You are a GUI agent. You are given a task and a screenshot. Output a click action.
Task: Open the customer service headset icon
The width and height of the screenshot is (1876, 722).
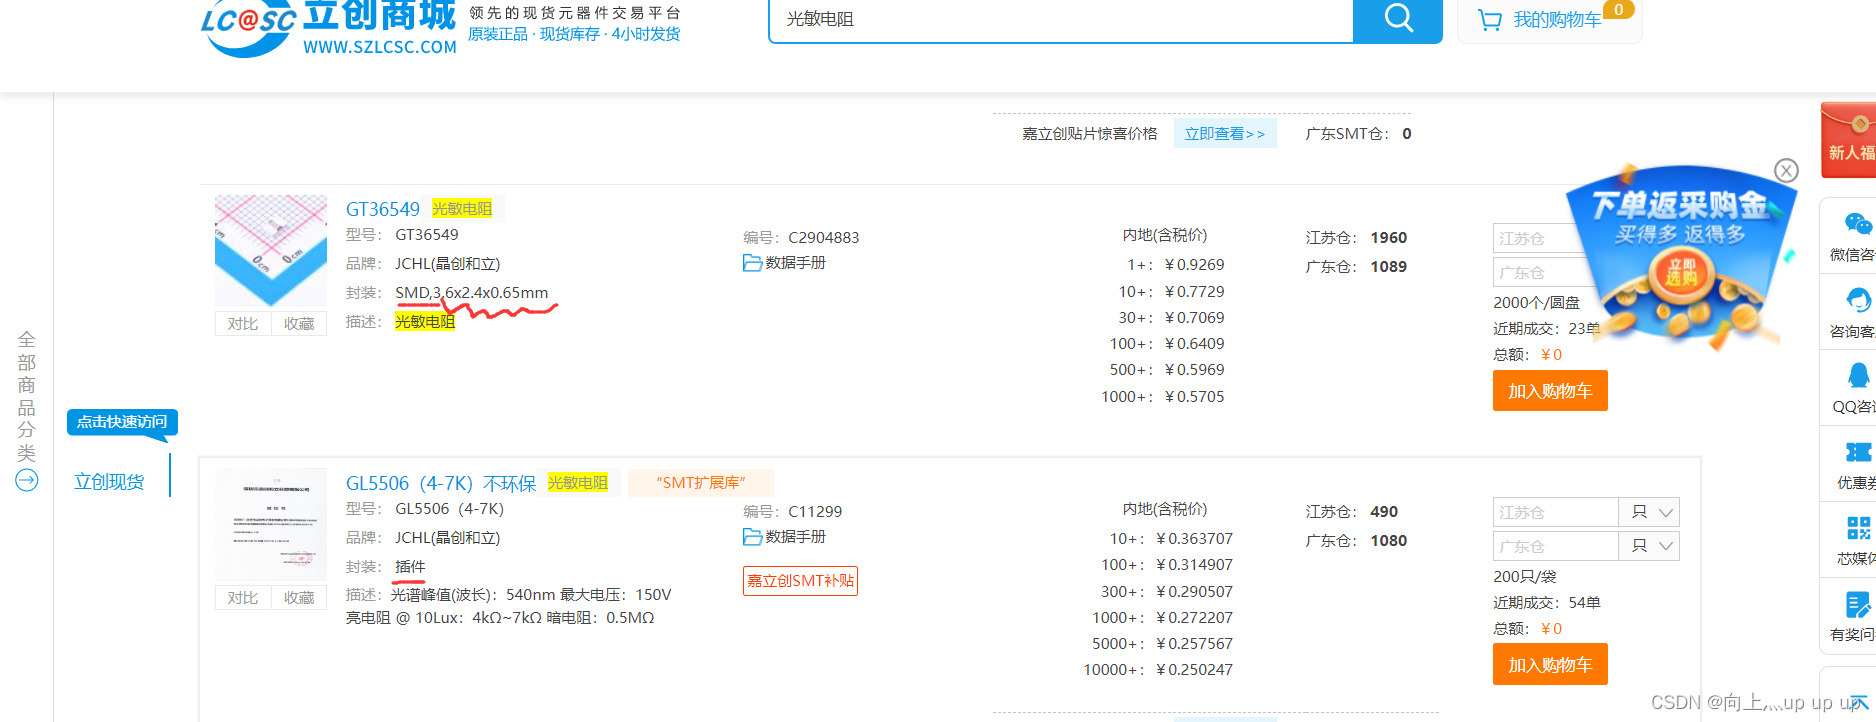[1857, 300]
